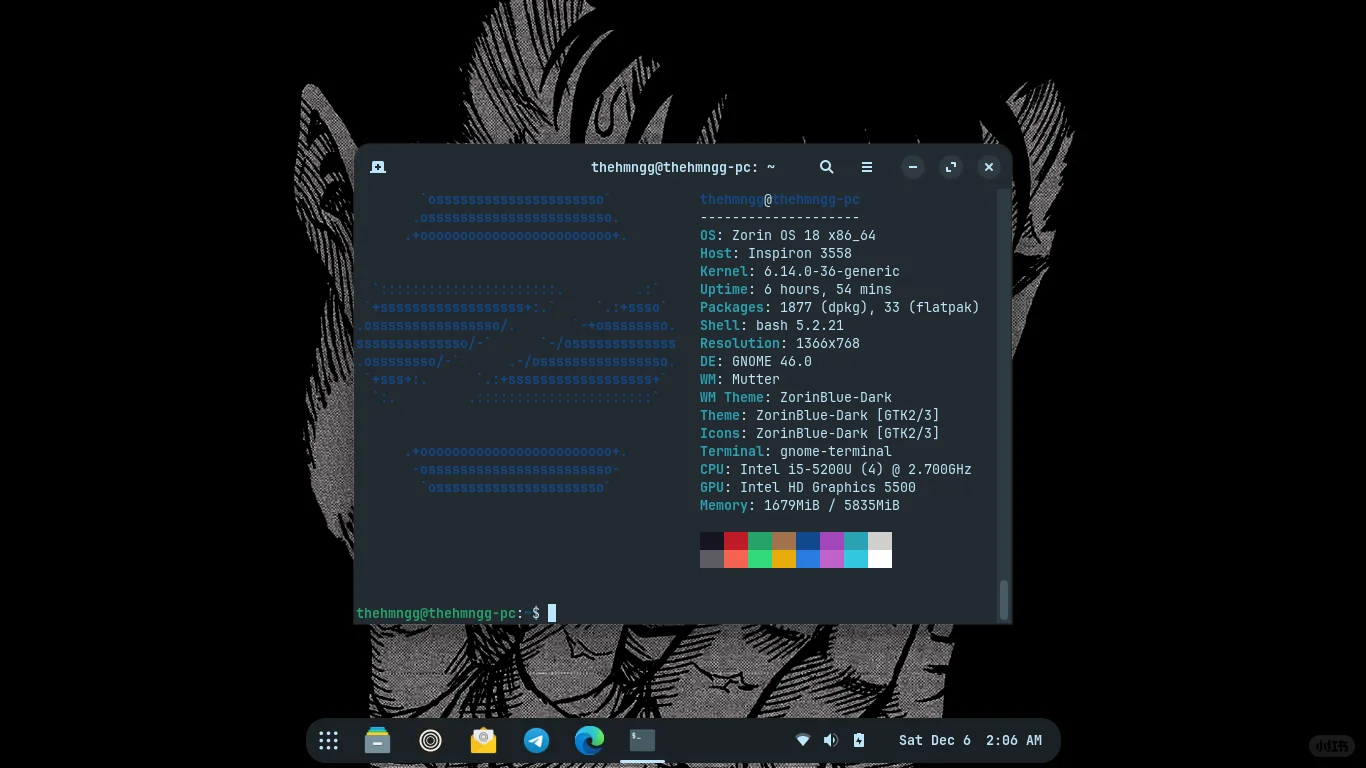This screenshot has width=1366, height=768.
Task: Click the "Uptime: 6 hours, 54 mins" line
Action: (x=796, y=290)
